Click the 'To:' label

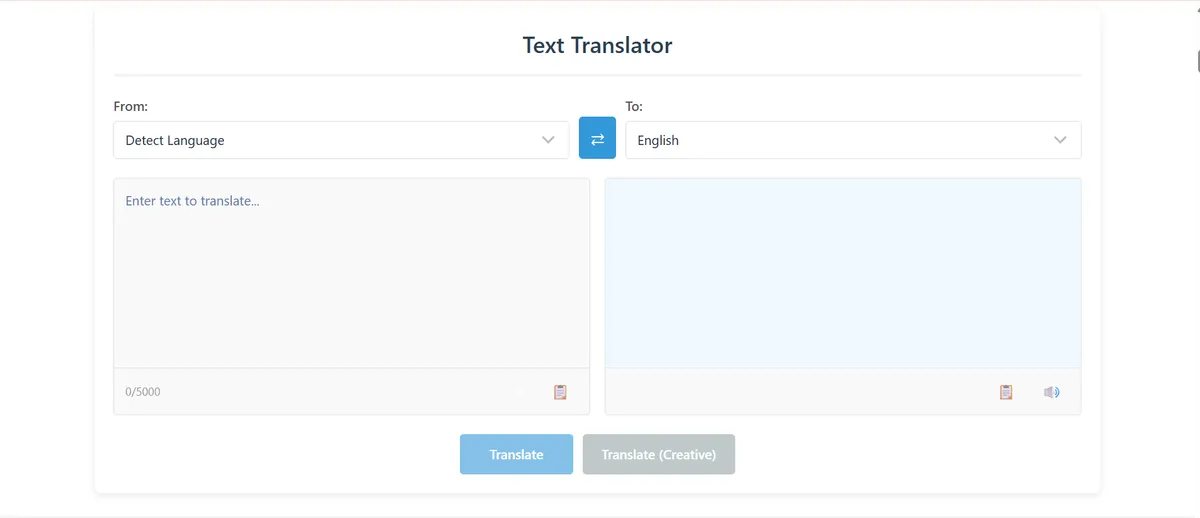coord(634,106)
